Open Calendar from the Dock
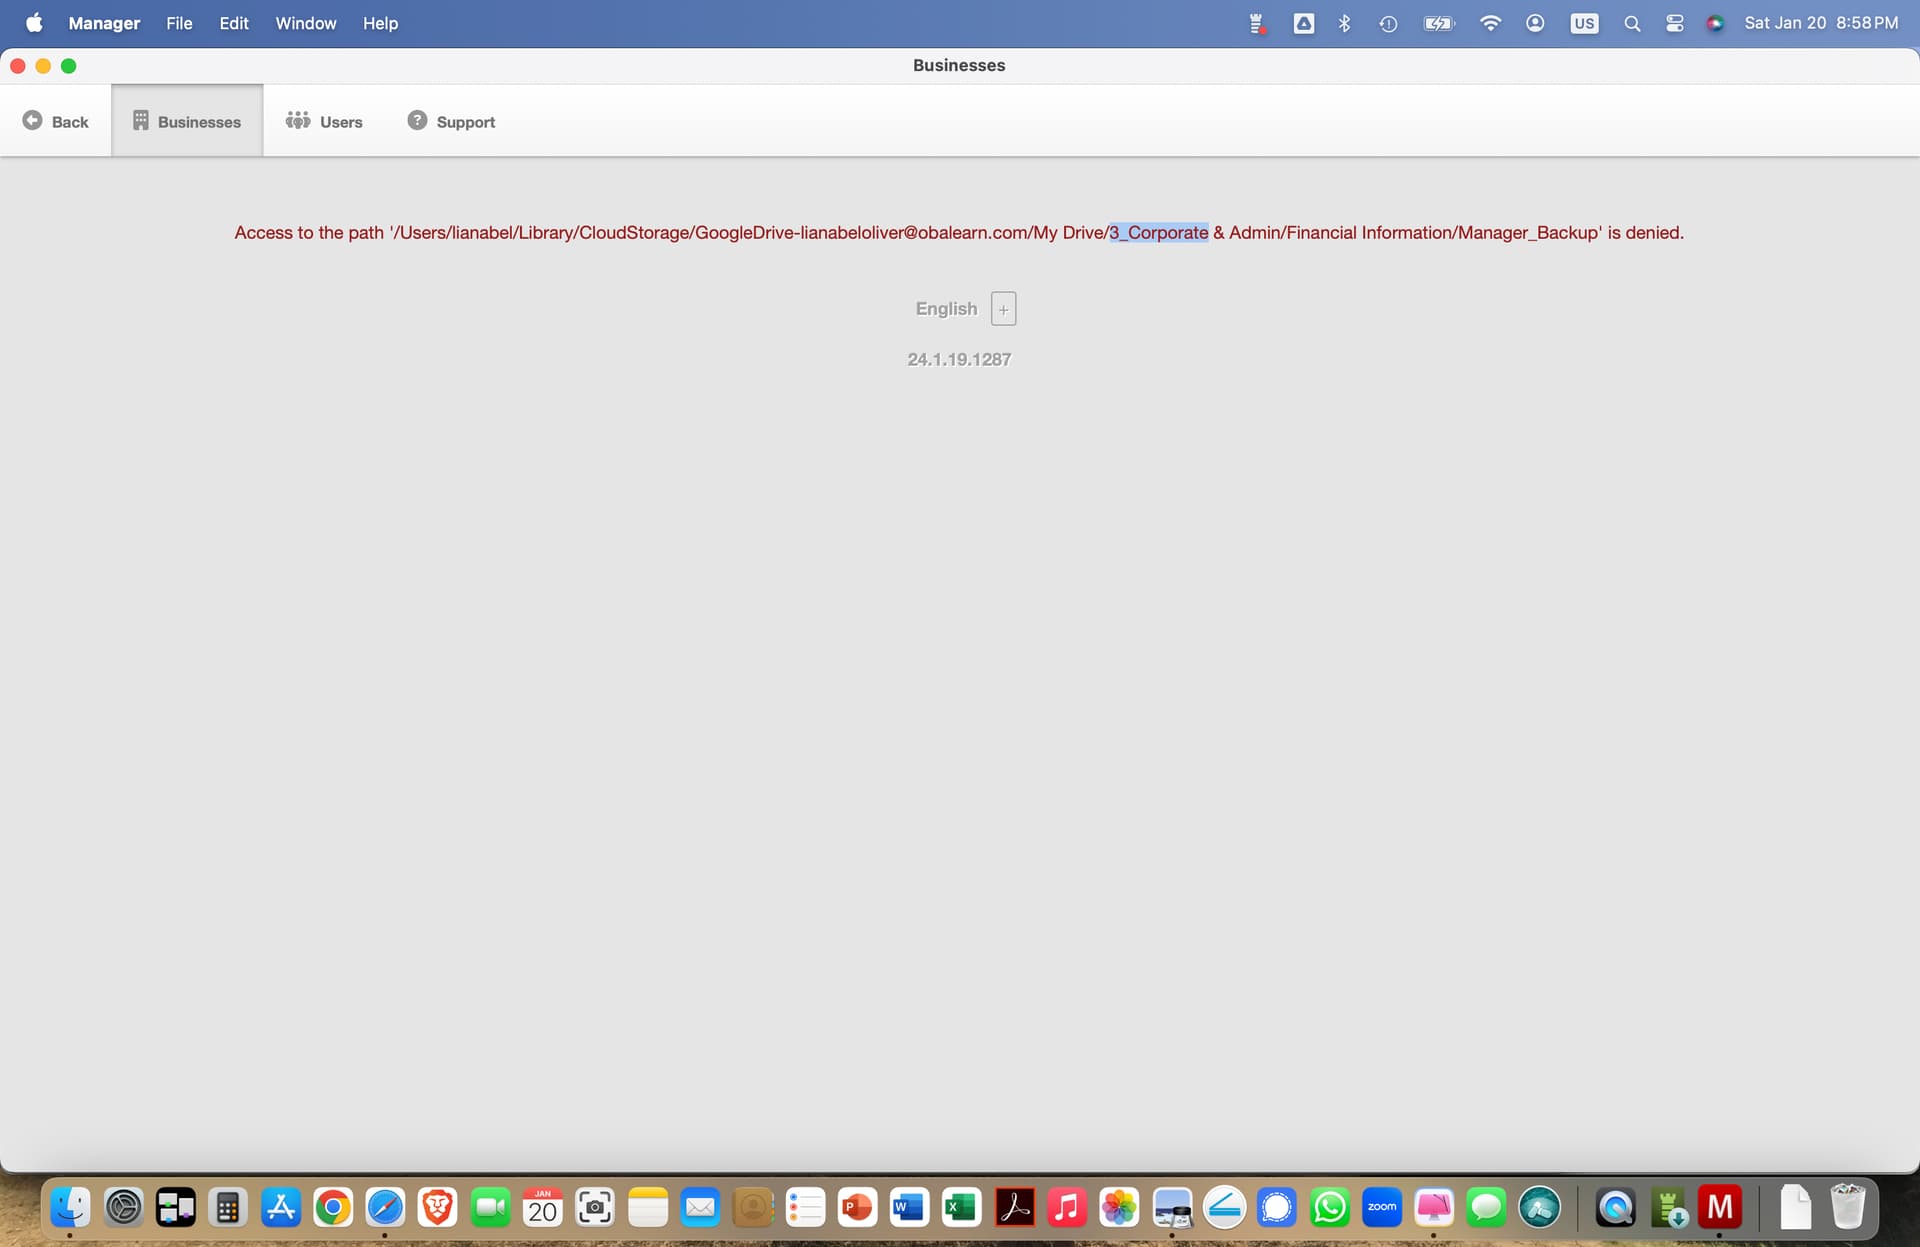Viewport: 1920px width, 1247px height. coord(542,1207)
